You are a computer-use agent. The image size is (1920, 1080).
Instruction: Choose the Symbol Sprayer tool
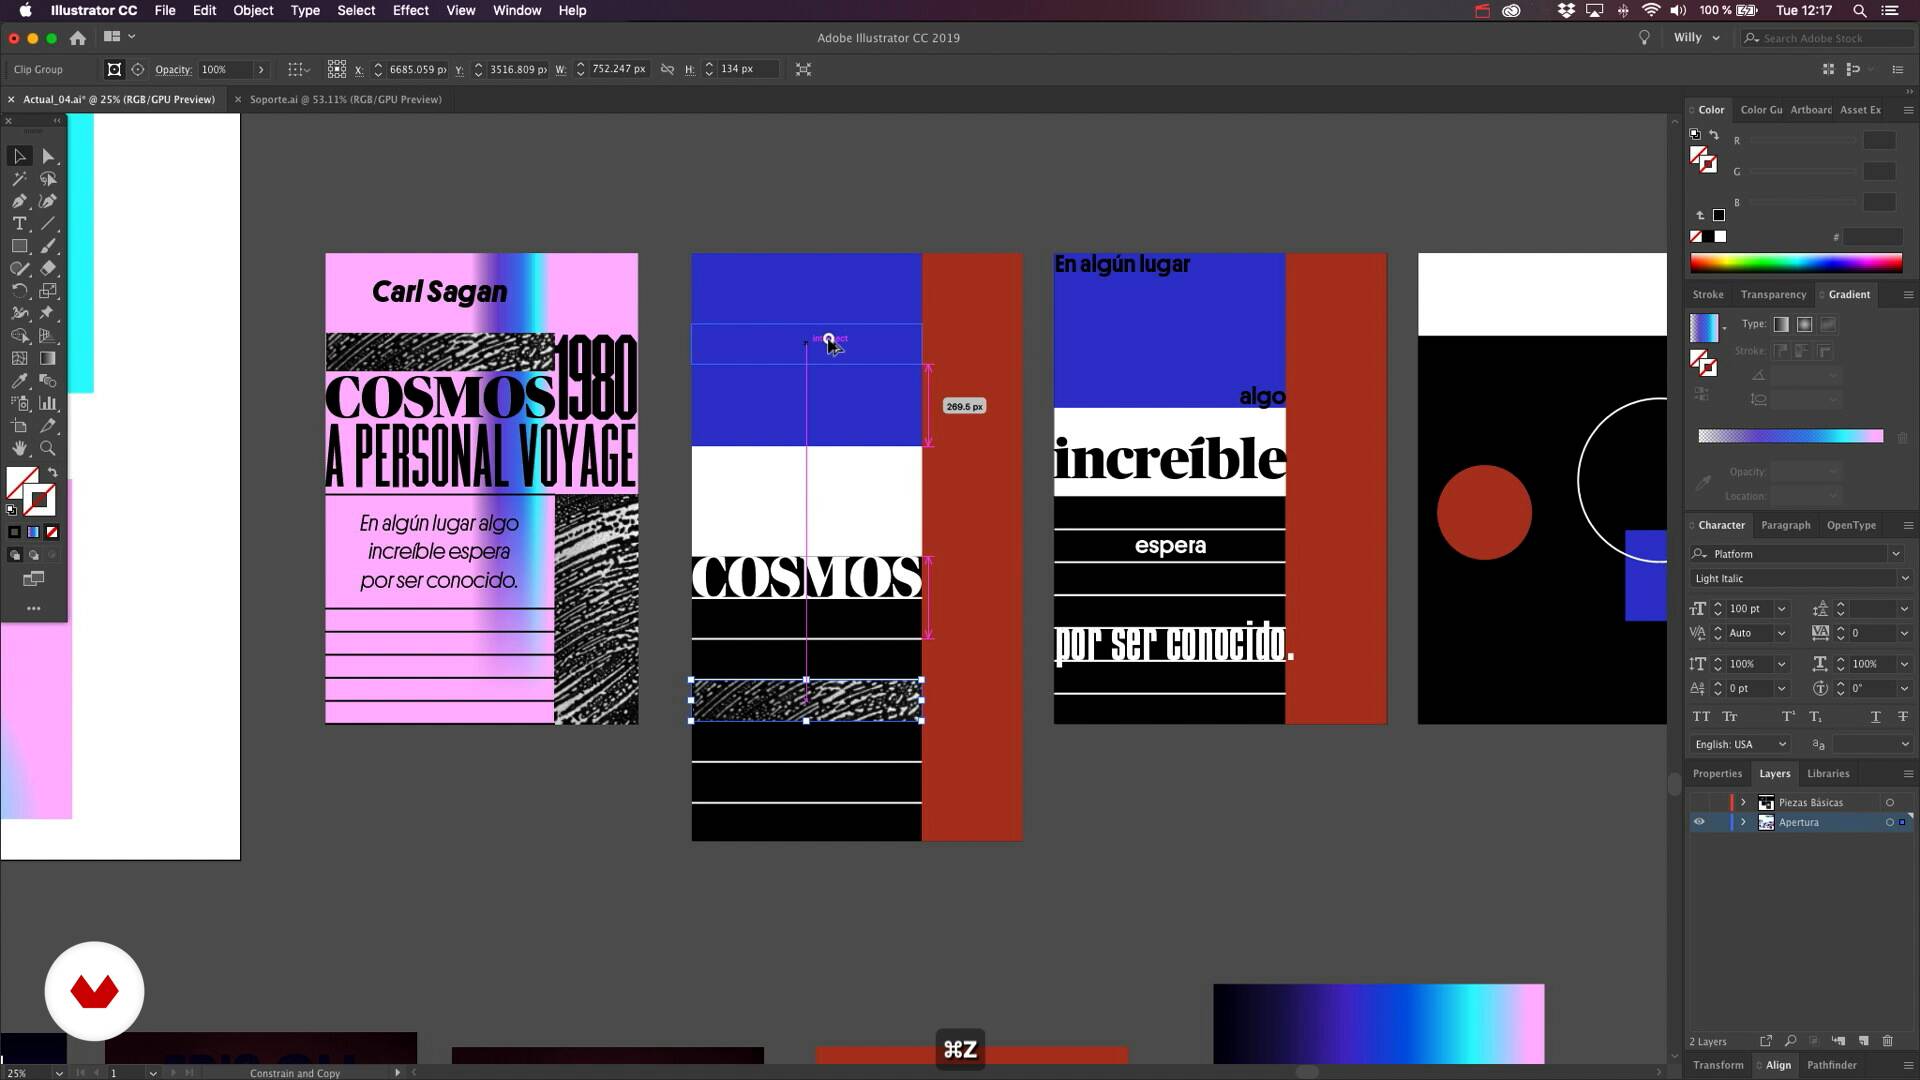[19, 403]
